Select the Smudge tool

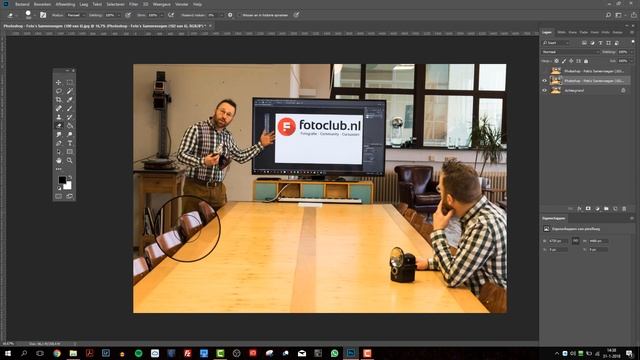tap(59, 134)
